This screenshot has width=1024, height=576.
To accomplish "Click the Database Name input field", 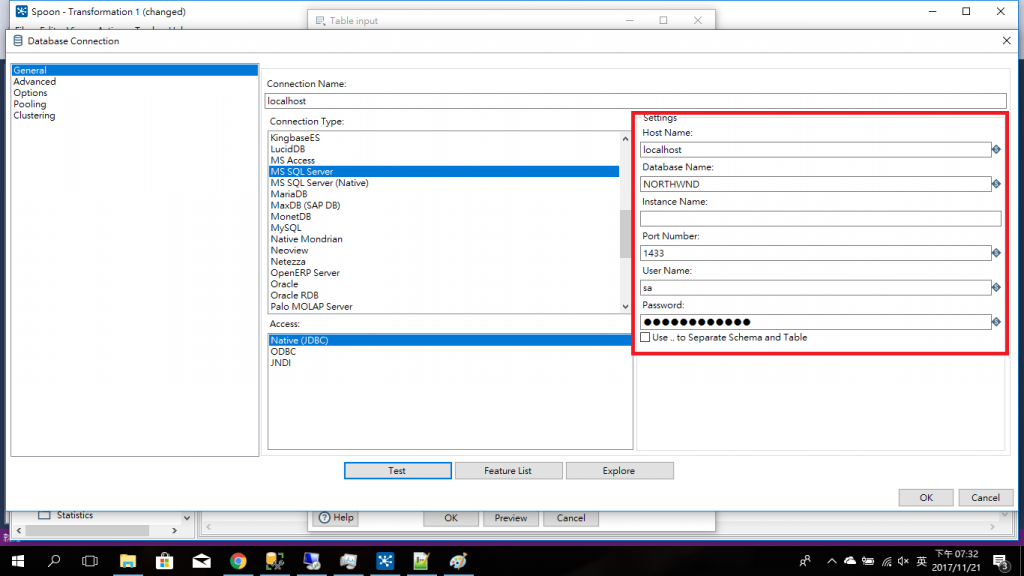I will click(816, 184).
